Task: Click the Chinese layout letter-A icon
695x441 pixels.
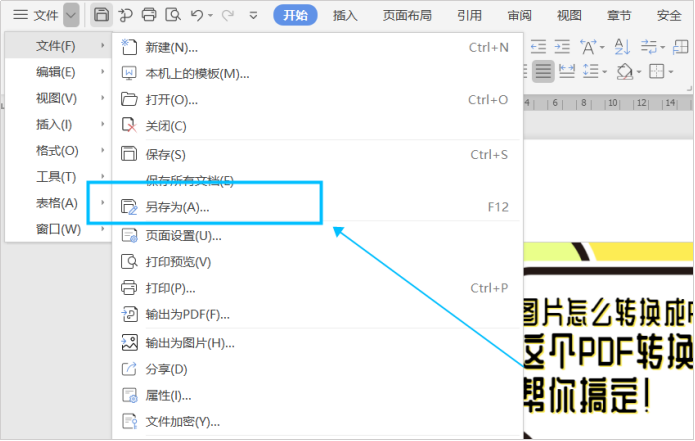Action: [588, 47]
